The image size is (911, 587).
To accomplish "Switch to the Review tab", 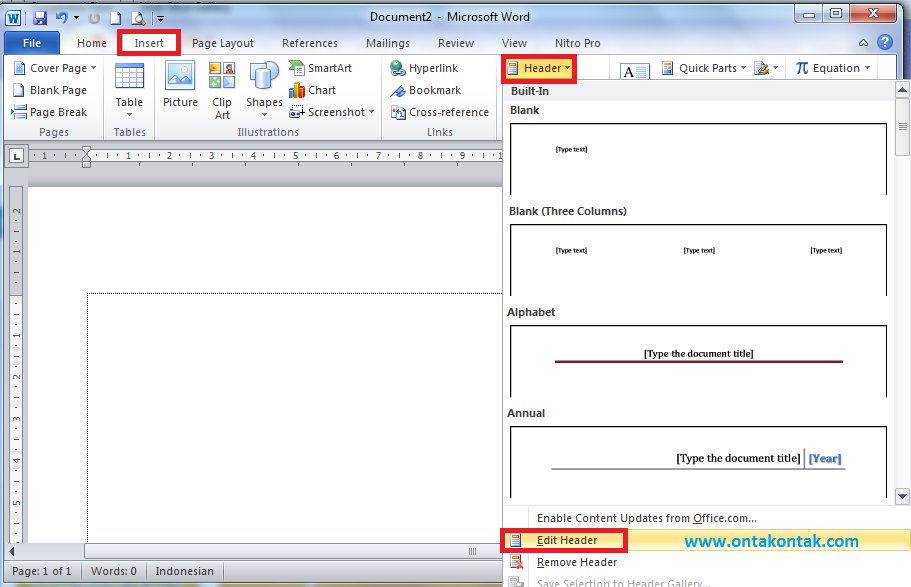I will [x=456, y=43].
